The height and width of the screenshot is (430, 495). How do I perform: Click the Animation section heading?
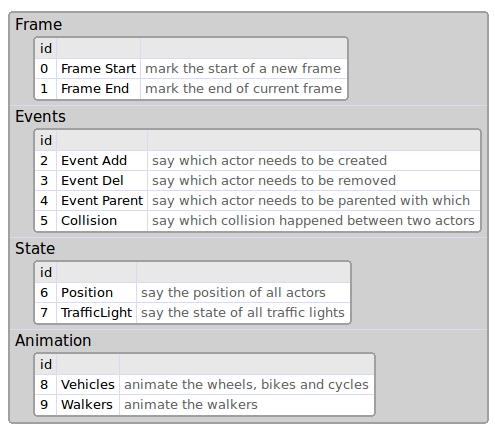tap(53, 340)
